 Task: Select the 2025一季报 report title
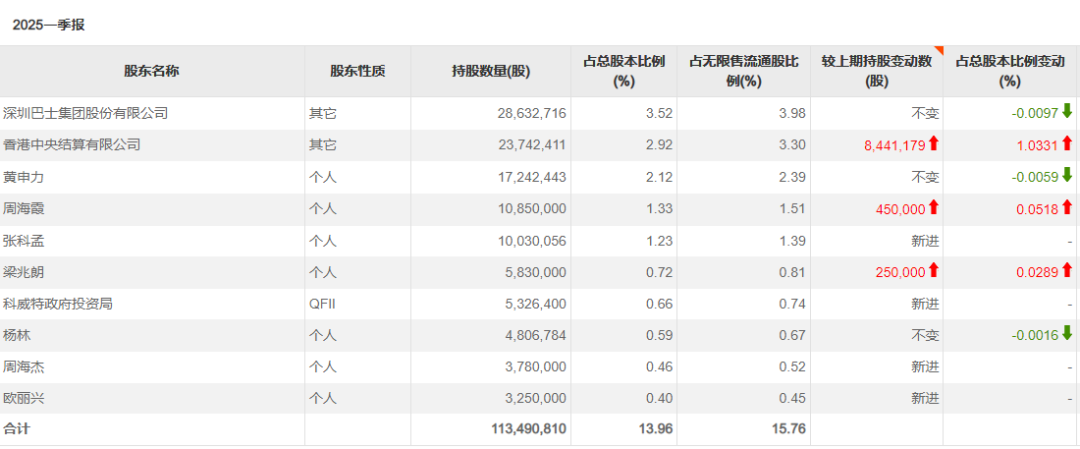[x=48, y=25]
